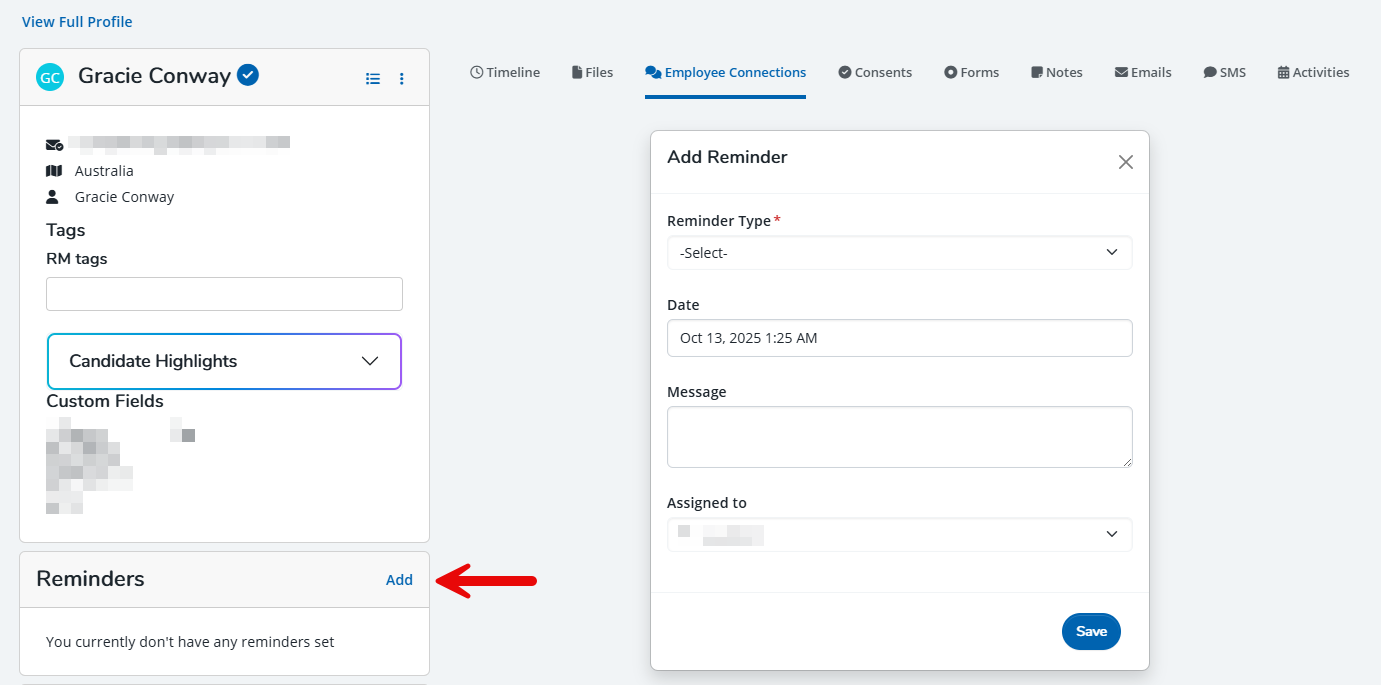
Task: Click the map icon beside Australia
Action: [54, 171]
